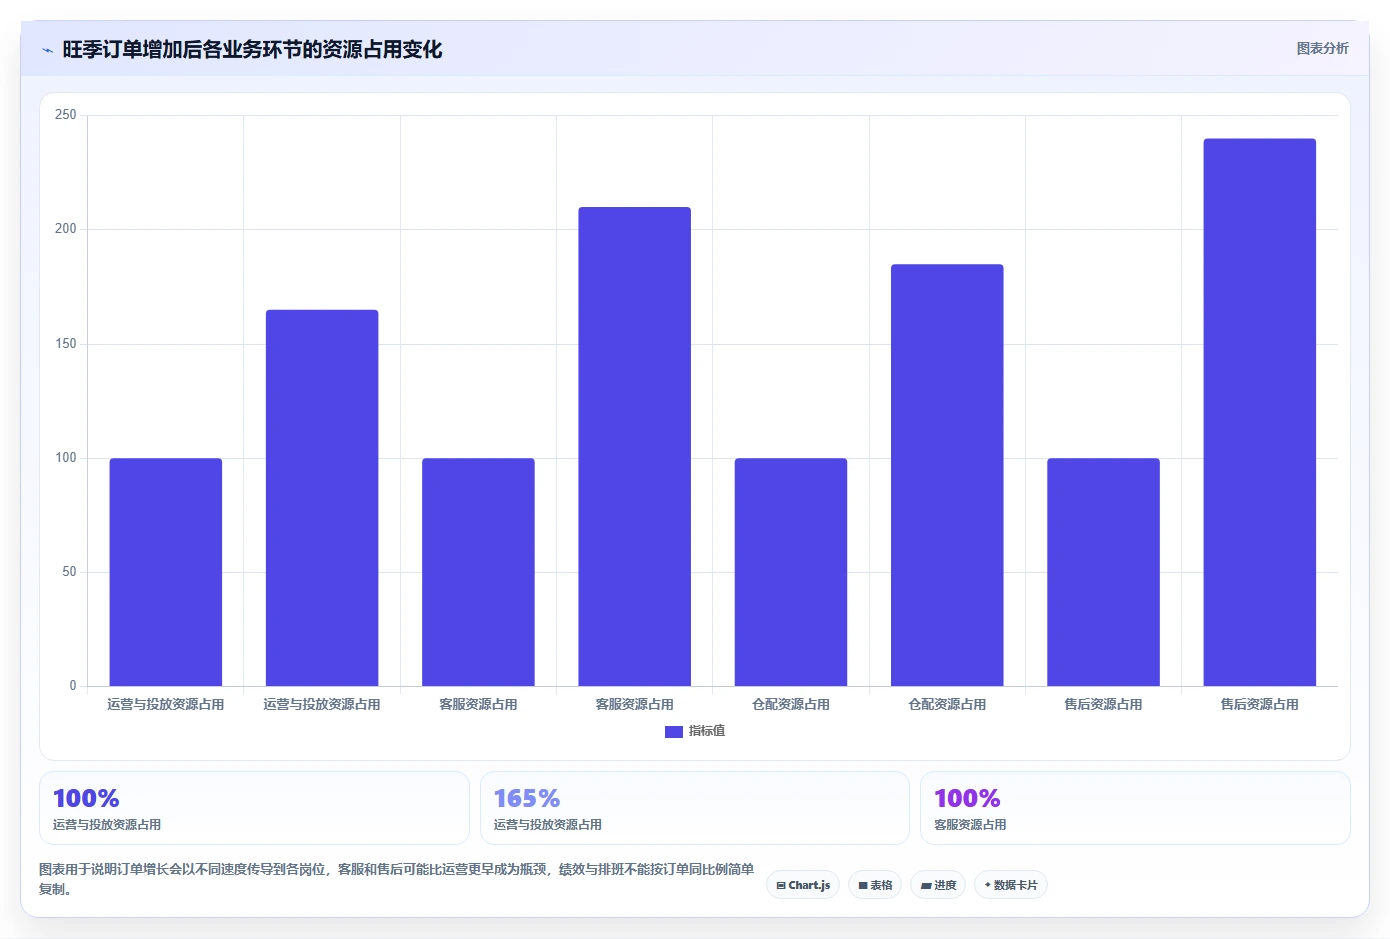Open the 165% 运营与投放资源占用 stat card

pyautogui.click(x=695, y=808)
